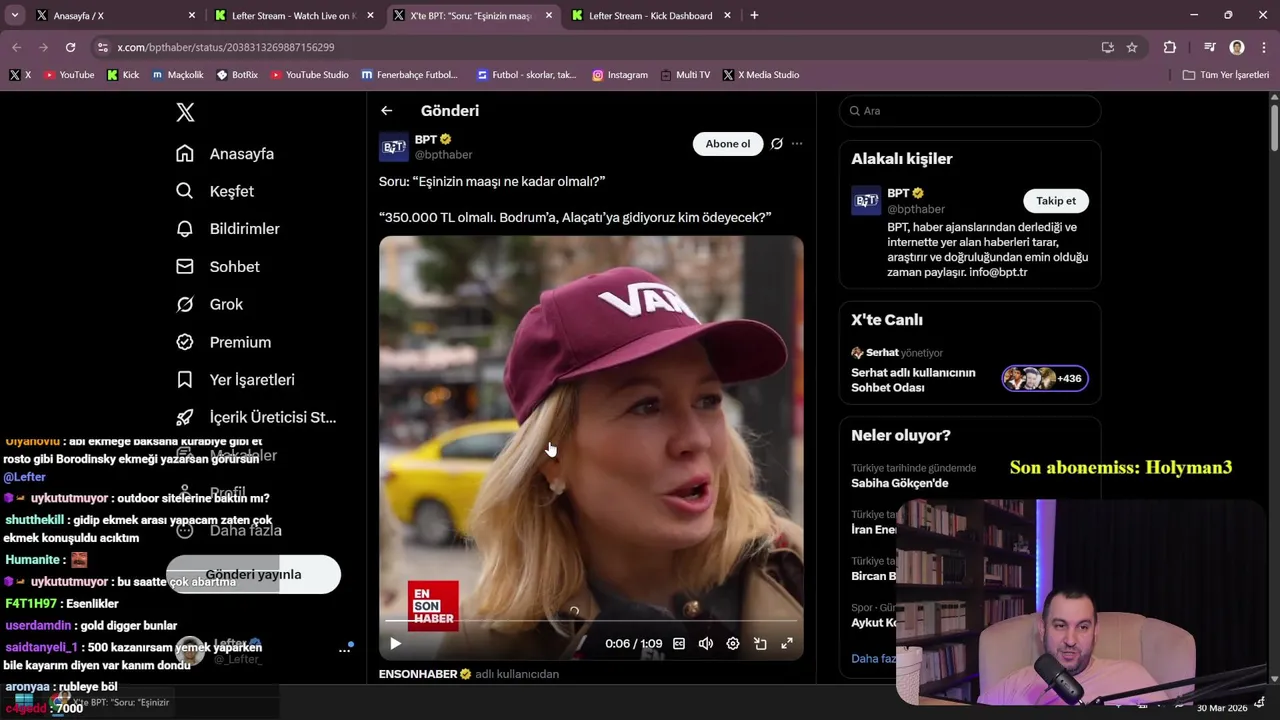Click the verified badge next to BPT
1280x720 pixels.
click(446, 139)
